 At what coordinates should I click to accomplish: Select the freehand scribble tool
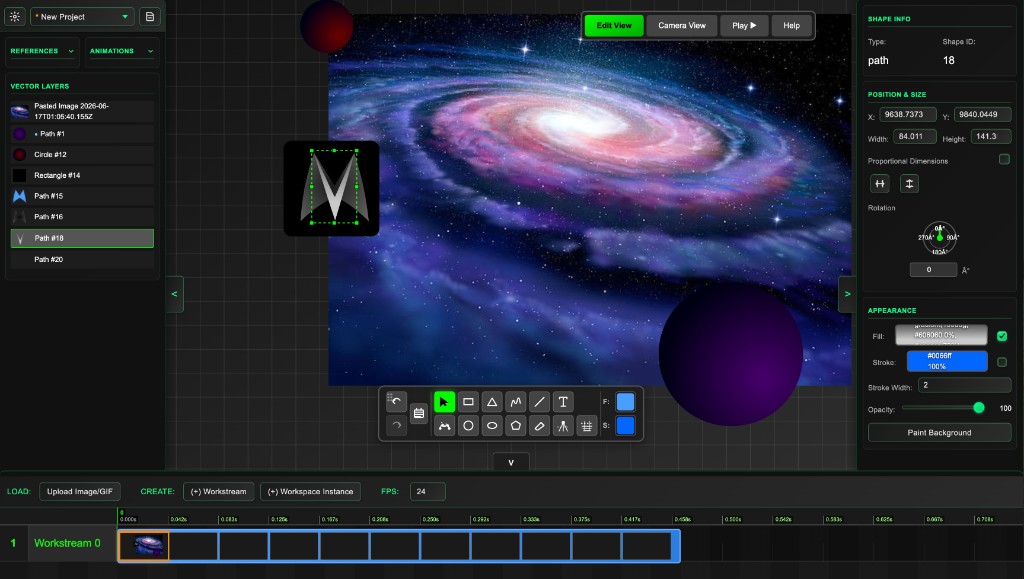point(516,401)
